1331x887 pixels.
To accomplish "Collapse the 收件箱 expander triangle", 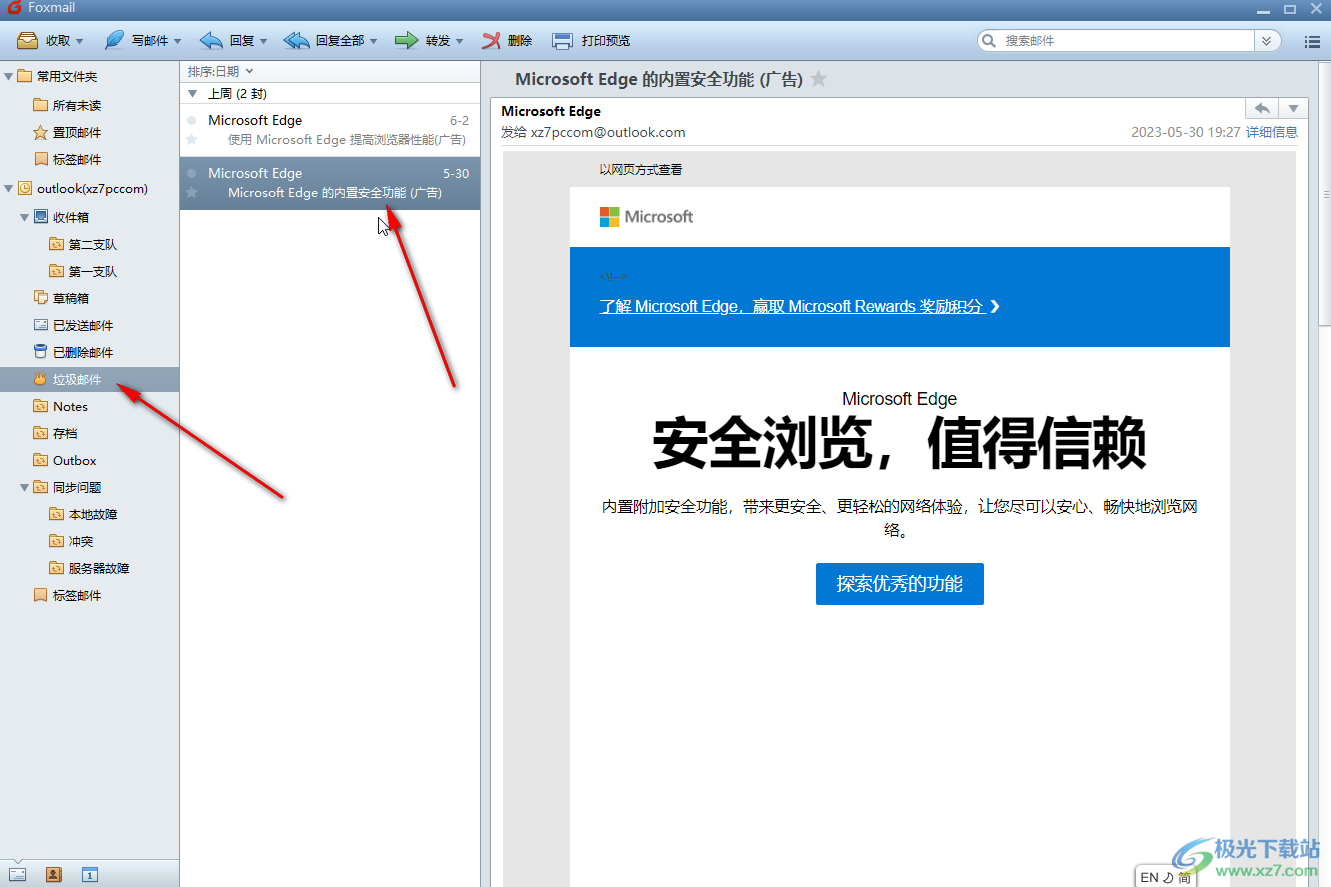I will coord(24,217).
